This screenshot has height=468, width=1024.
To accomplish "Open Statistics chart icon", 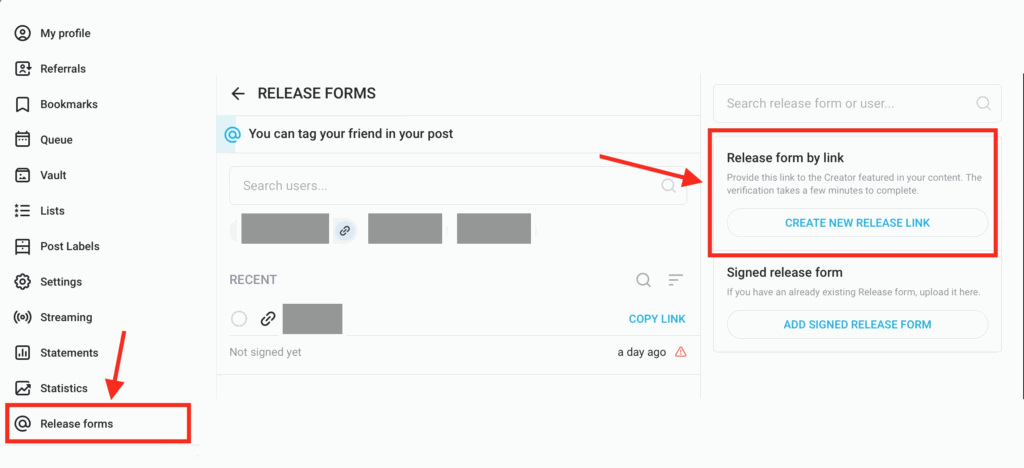I will click(23, 388).
